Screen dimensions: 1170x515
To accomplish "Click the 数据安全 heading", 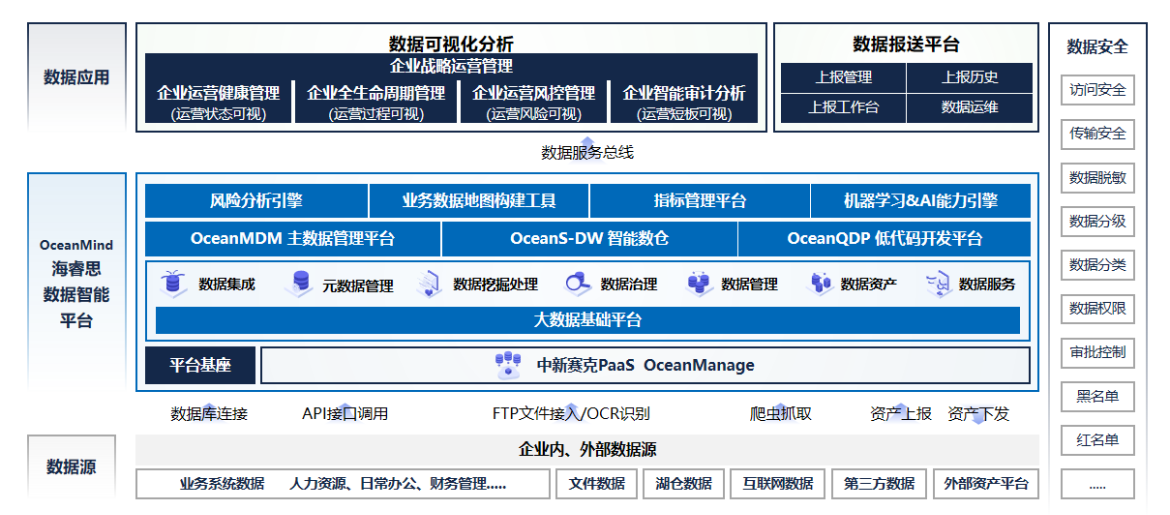I will click(1097, 46).
